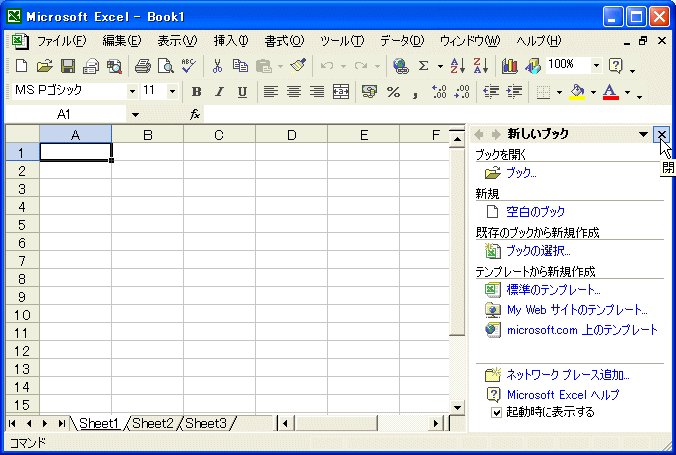Screen dimensions: 676x455
Task: Click the Help question mark icon
Action: (616, 66)
